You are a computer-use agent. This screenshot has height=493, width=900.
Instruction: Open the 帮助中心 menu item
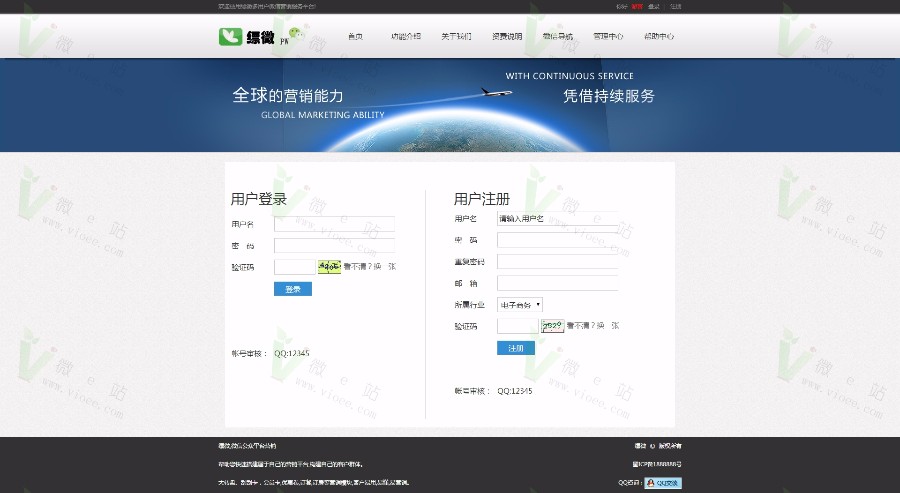tap(658, 36)
